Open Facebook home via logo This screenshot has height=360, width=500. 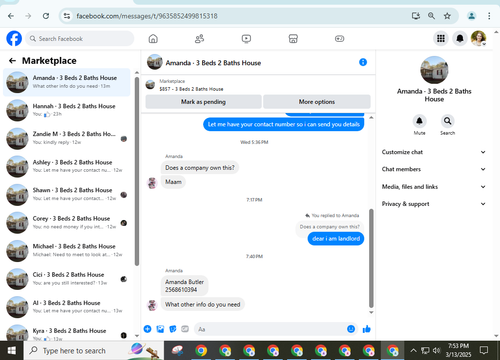tap(14, 39)
